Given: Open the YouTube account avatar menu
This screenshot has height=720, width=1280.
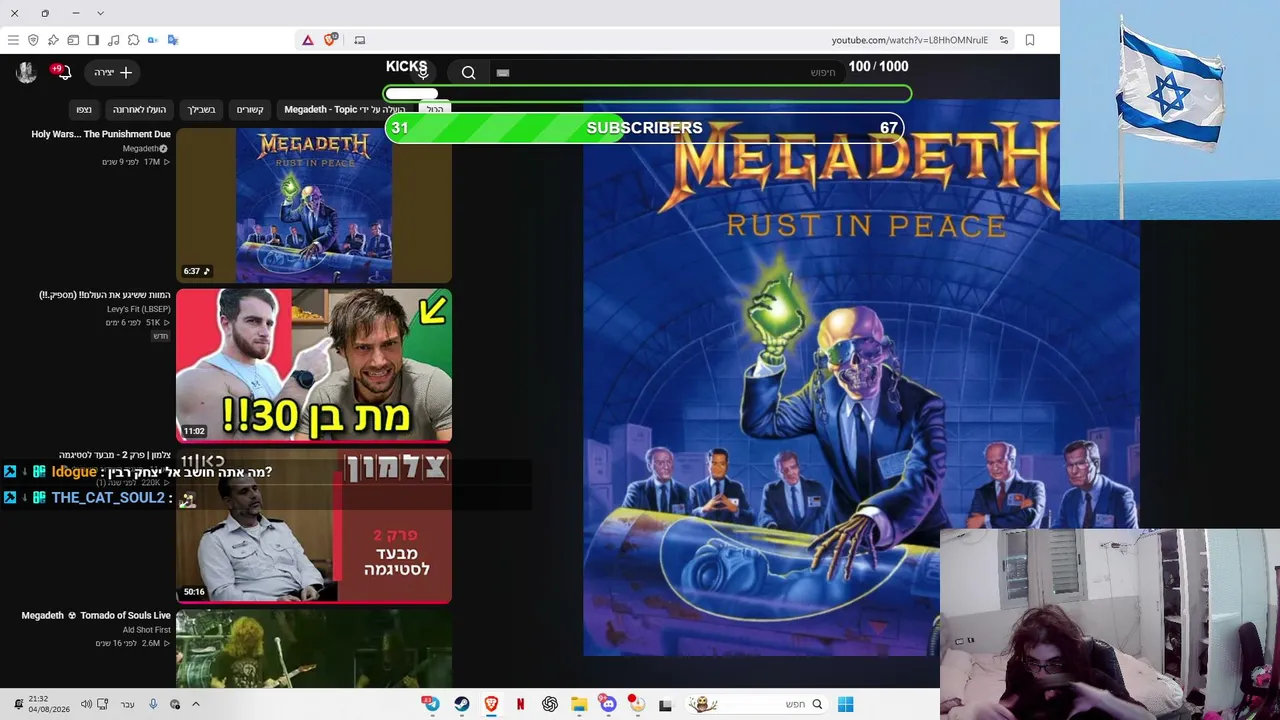Looking at the screenshot, I should coord(26,72).
